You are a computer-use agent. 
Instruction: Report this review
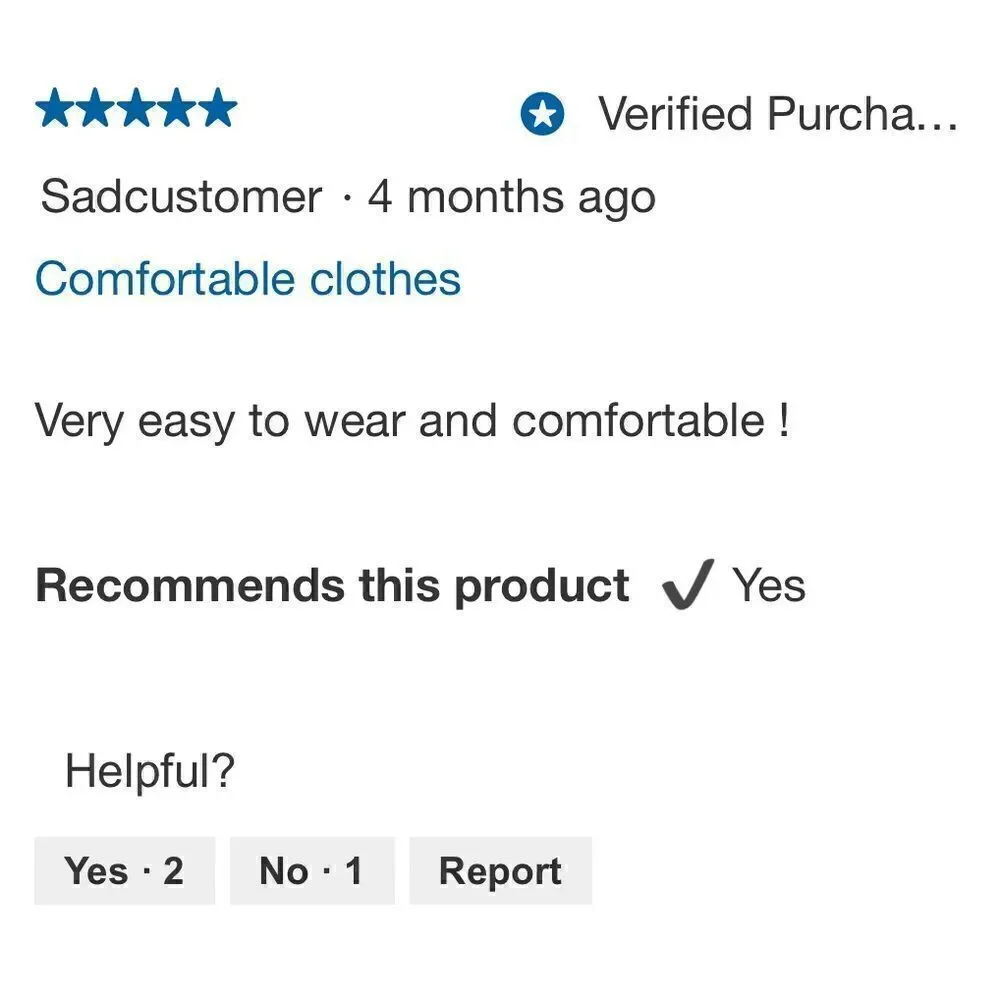pos(501,871)
